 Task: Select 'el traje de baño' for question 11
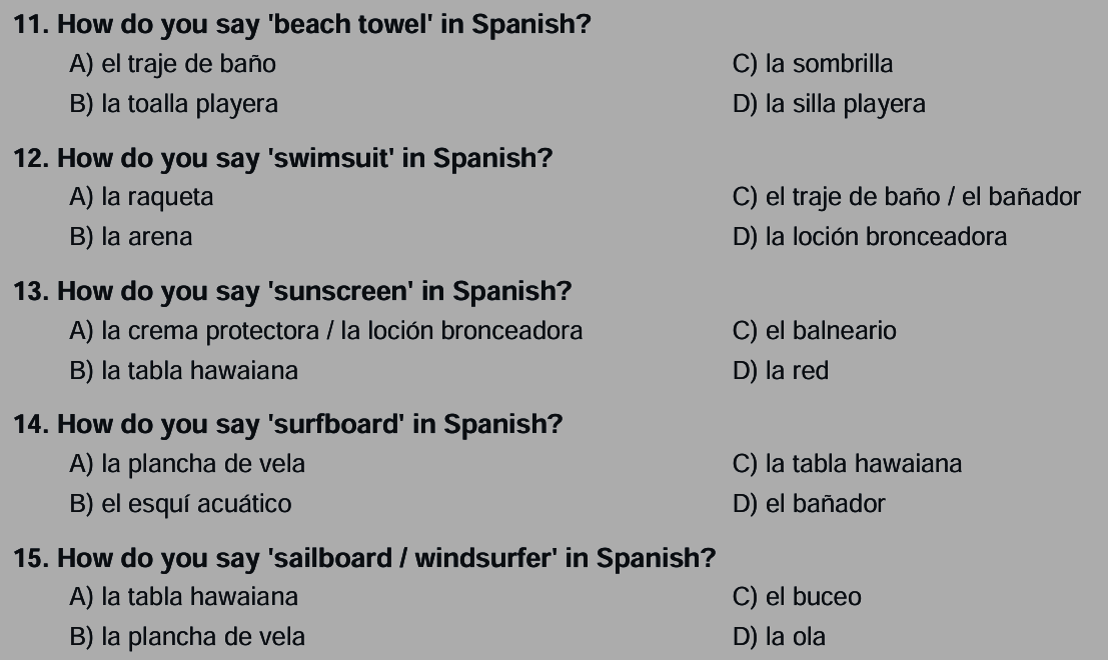[173, 65]
